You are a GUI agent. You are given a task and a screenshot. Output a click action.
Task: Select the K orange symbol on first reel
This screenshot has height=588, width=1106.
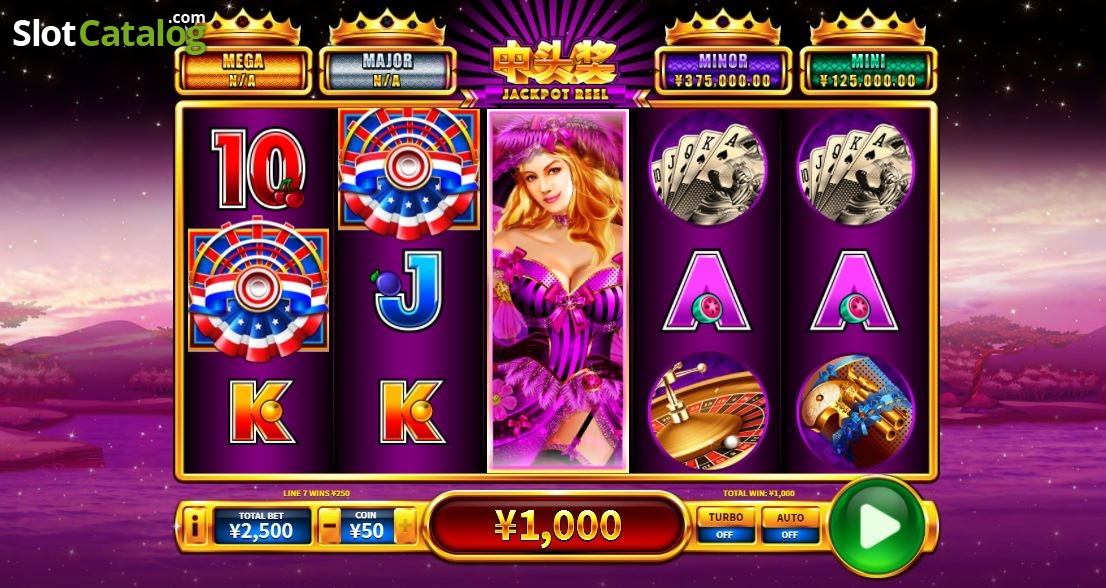click(x=261, y=412)
